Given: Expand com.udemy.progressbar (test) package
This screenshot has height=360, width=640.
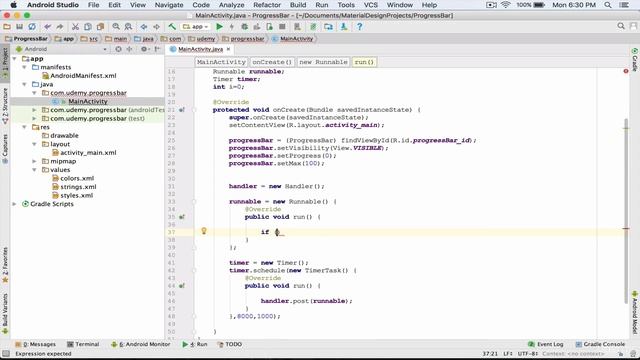Looking at the screenshot, I should [x=34, y=118].
